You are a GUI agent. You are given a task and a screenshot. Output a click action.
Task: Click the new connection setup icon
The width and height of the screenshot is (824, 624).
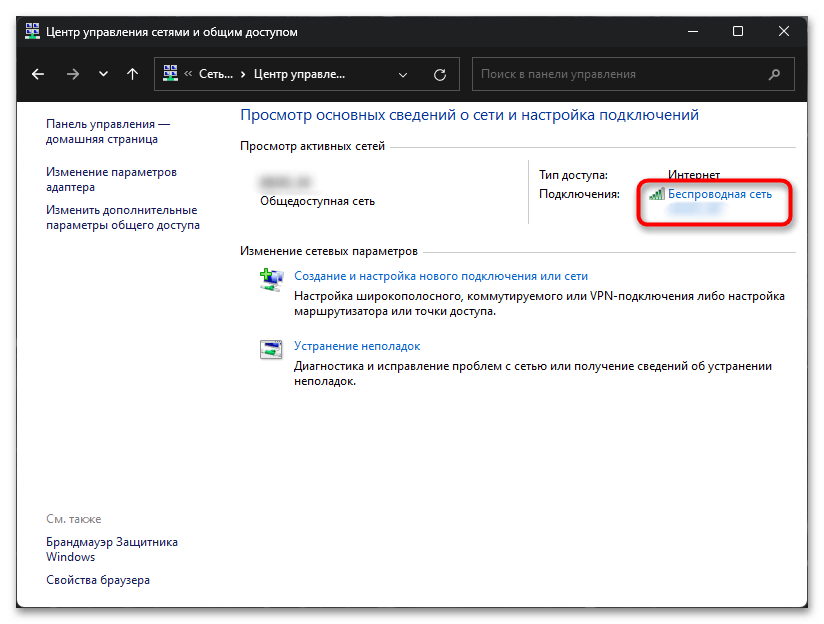click(272, 280)
